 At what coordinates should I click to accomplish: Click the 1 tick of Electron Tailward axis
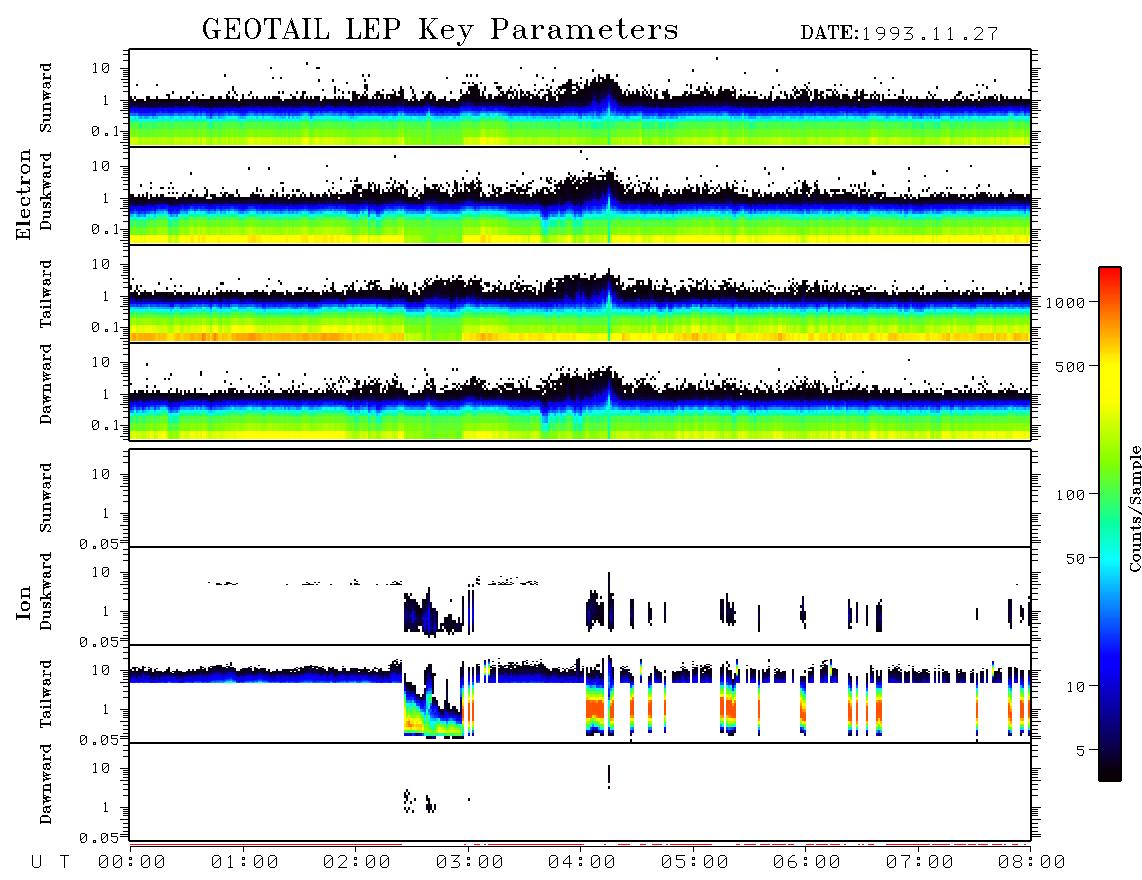(106, 296)
